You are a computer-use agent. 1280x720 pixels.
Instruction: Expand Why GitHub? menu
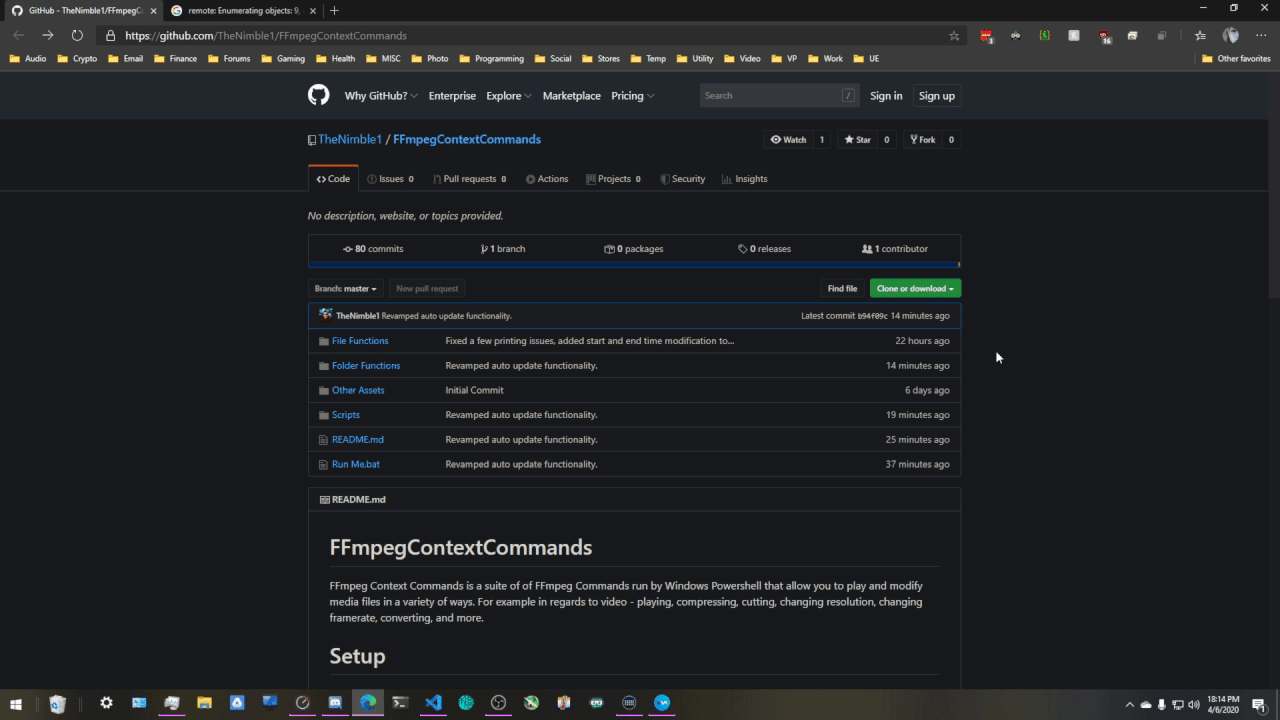pyautogui.click(x=382, y=96)
